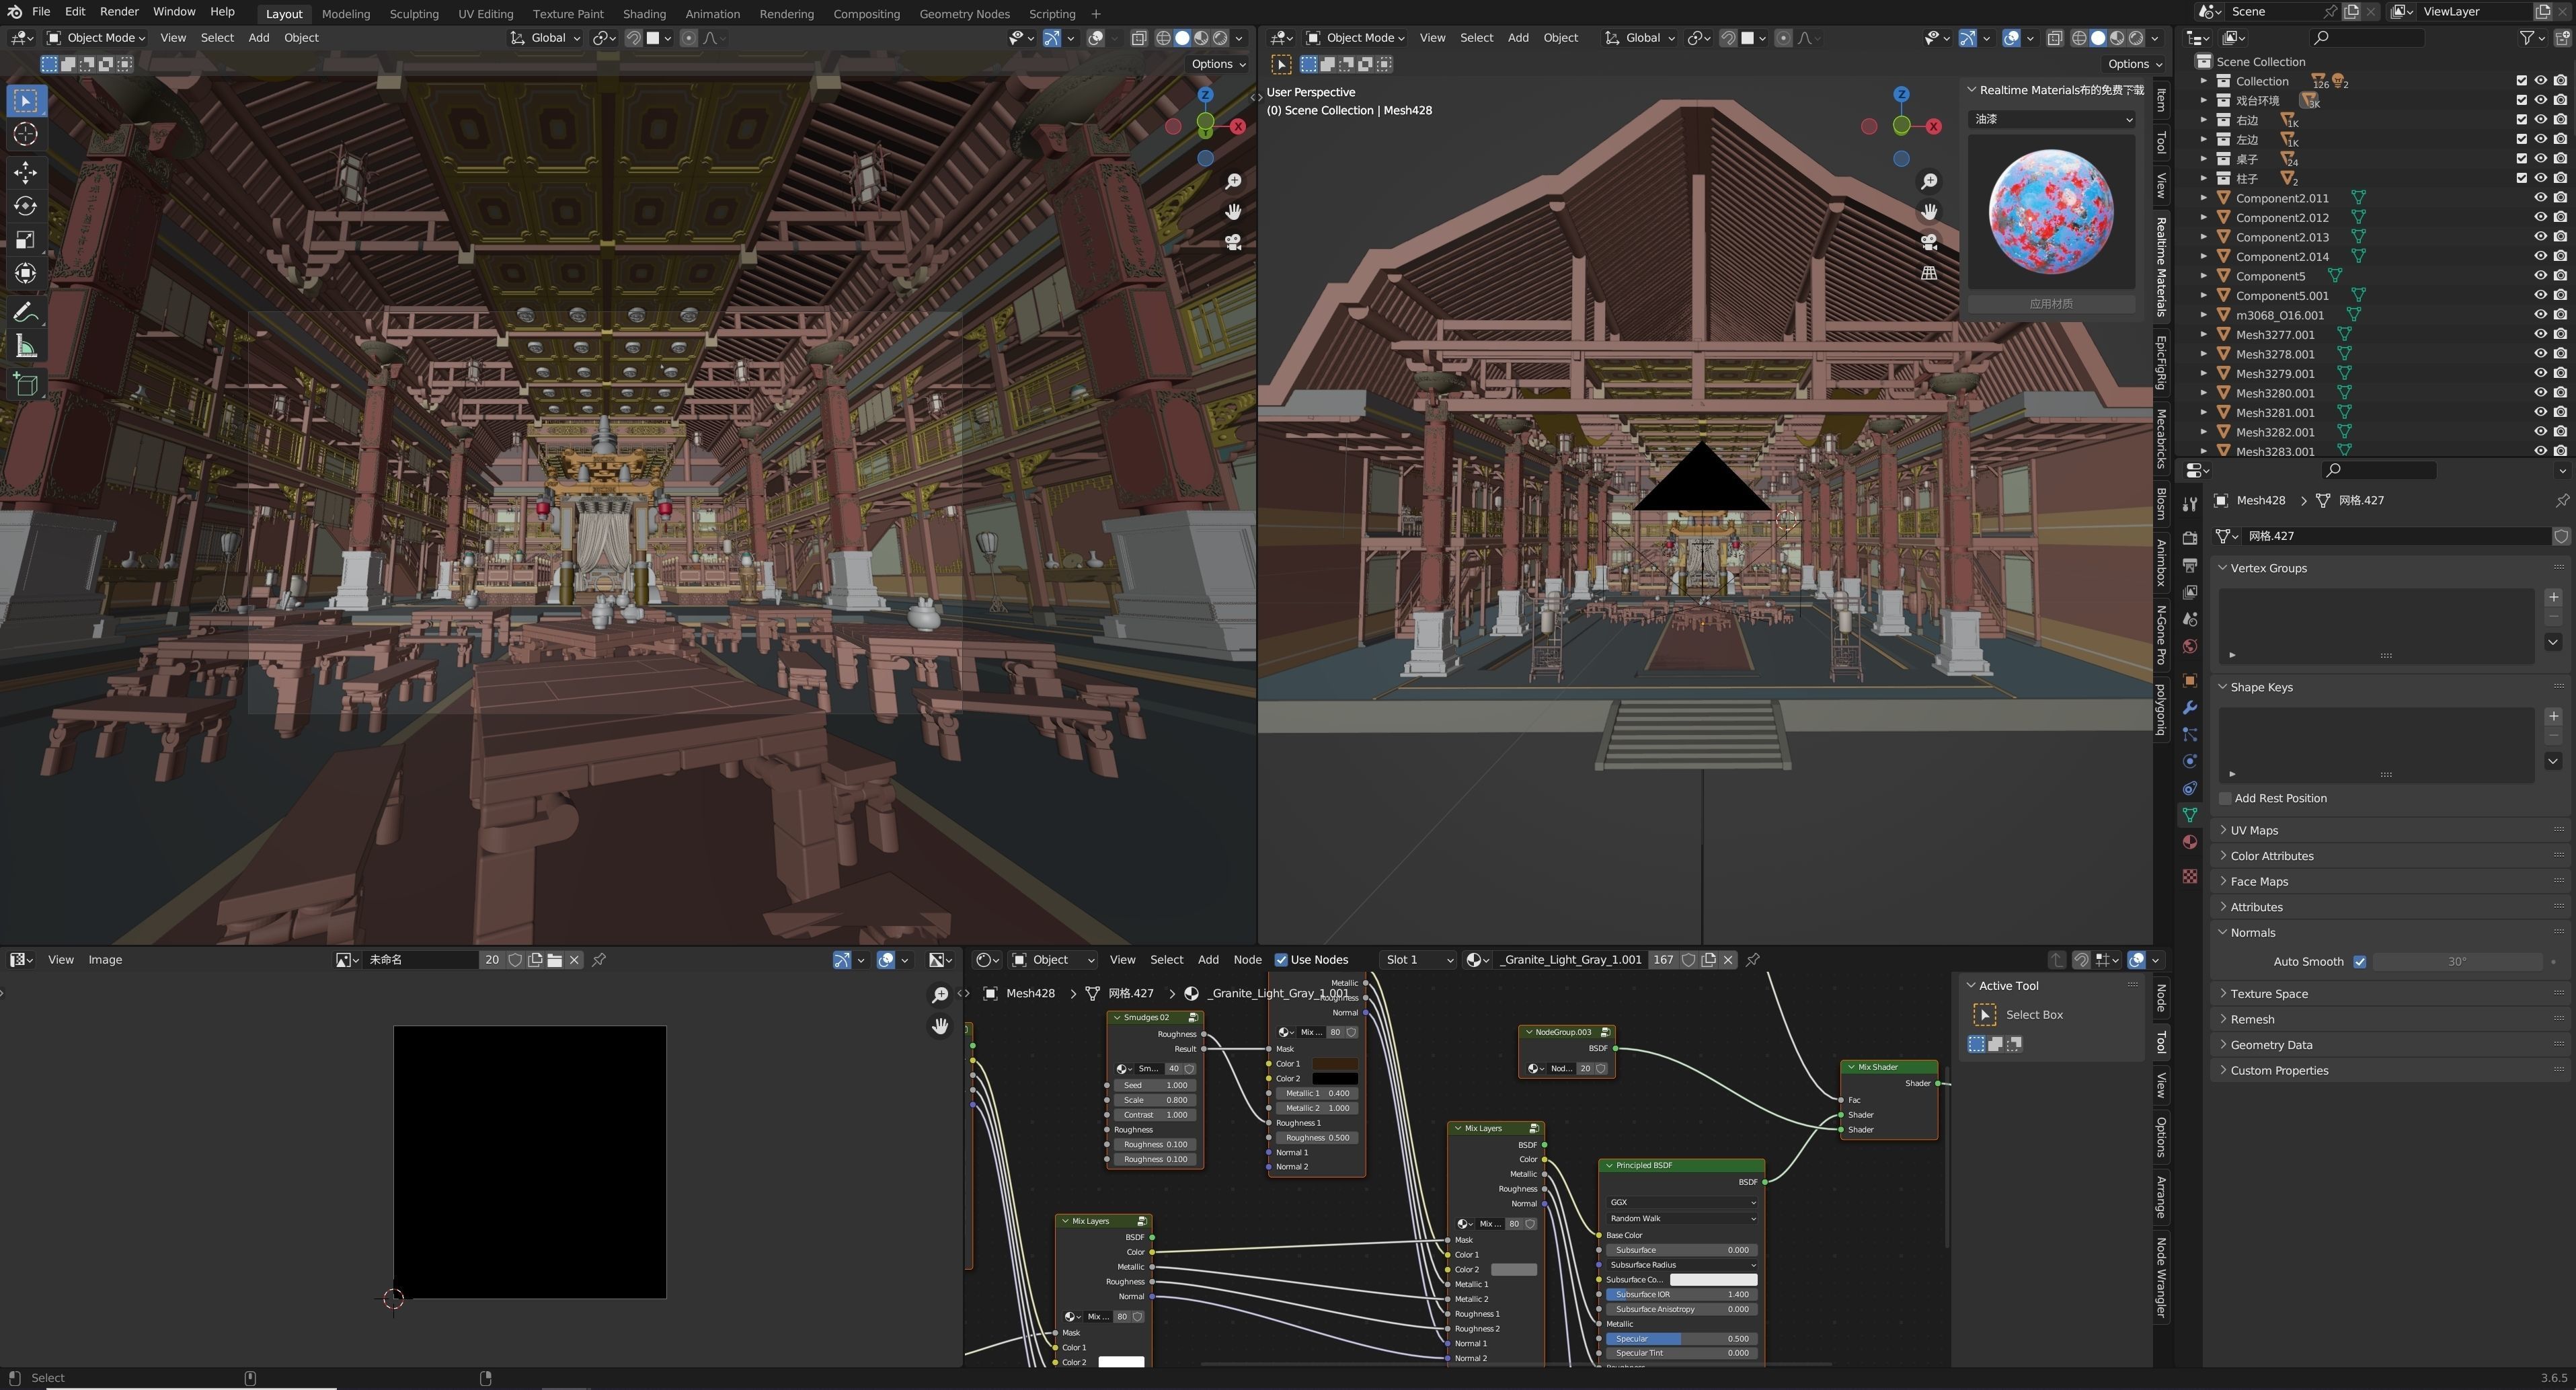The height and width of the screenshot is (1390, 2576).
Task: Uncheck the 右边 collection's checkbox in outliner
Action: coord(2522,120)
